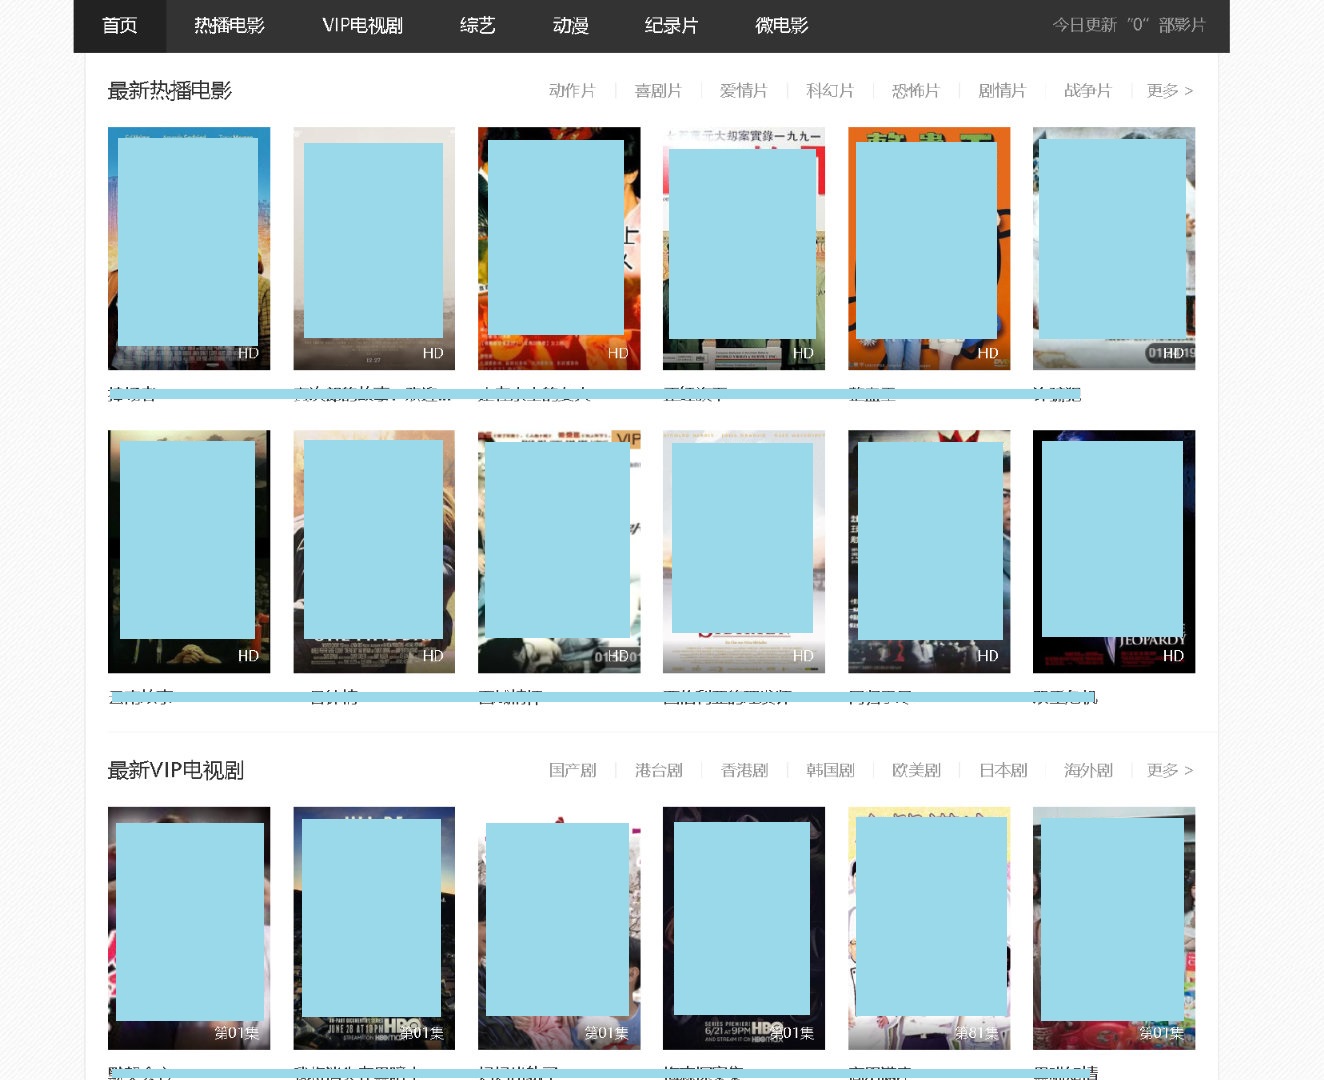The width and height of the screenshot is (1324, 1080).
Task: Select the 恐怖片 genre link
Action: pyautogui.click(x=915, y=91)
